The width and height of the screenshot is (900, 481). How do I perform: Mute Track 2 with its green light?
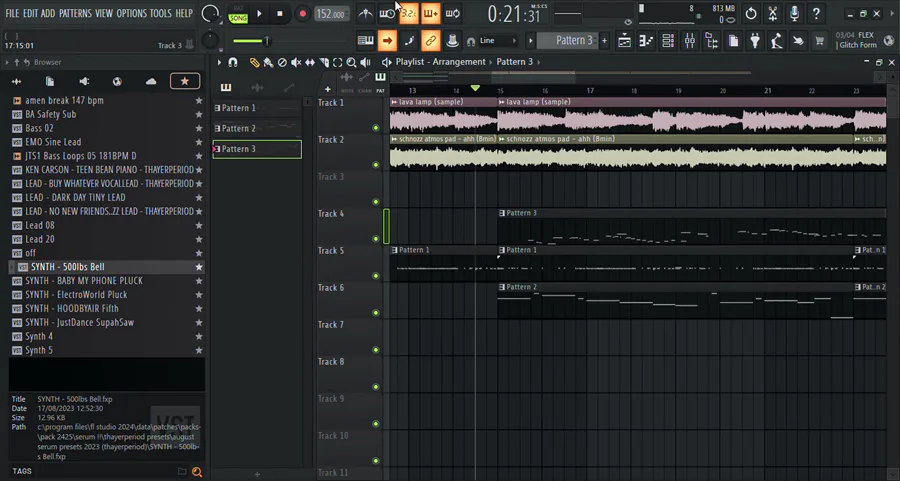coord(376,165)
